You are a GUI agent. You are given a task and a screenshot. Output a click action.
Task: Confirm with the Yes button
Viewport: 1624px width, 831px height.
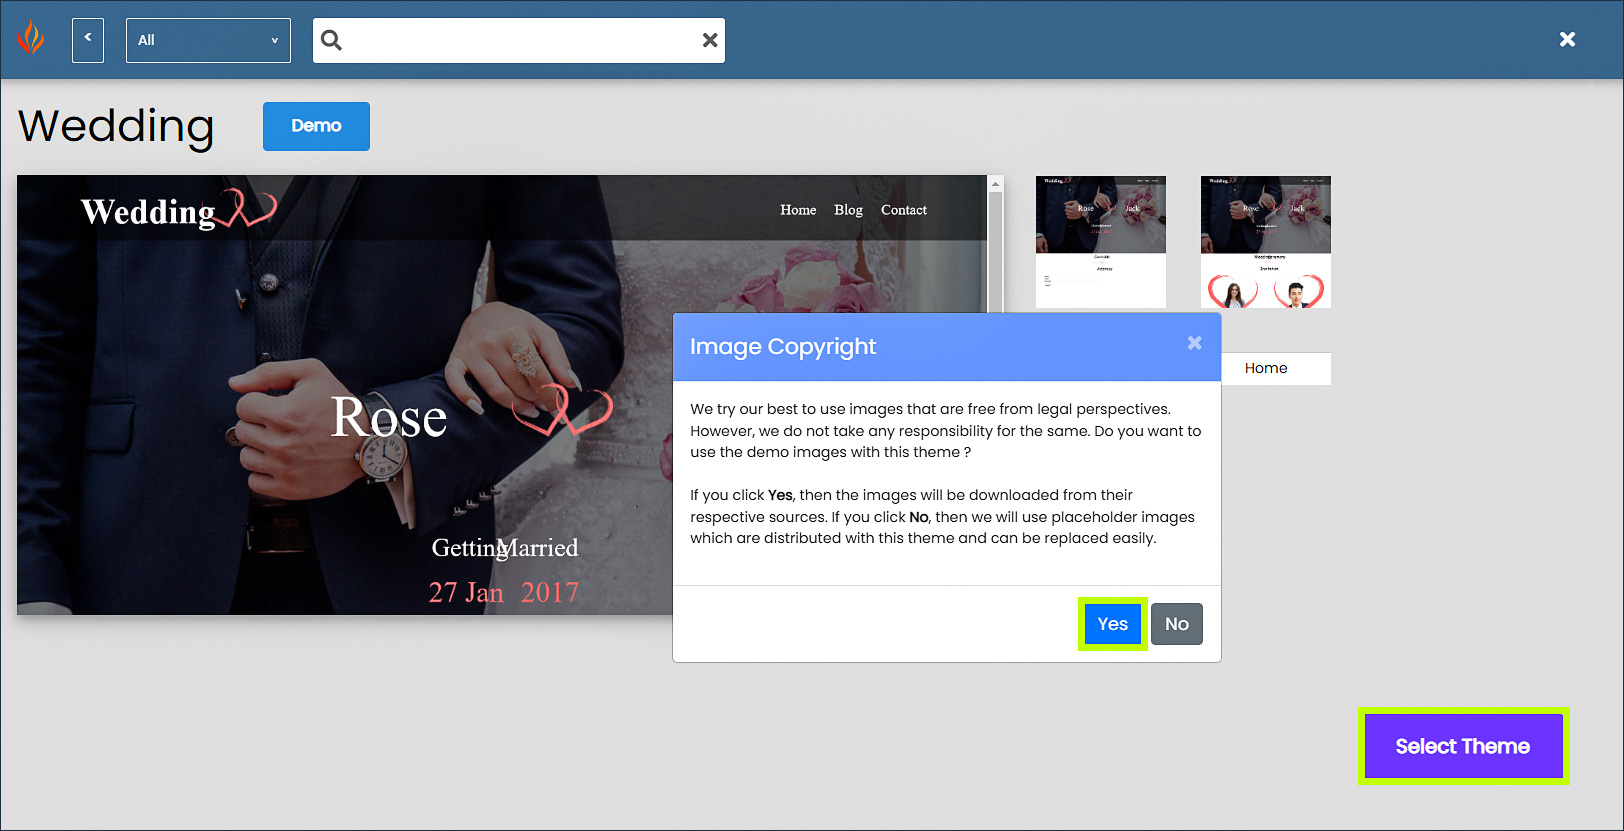click(1112, 624)
